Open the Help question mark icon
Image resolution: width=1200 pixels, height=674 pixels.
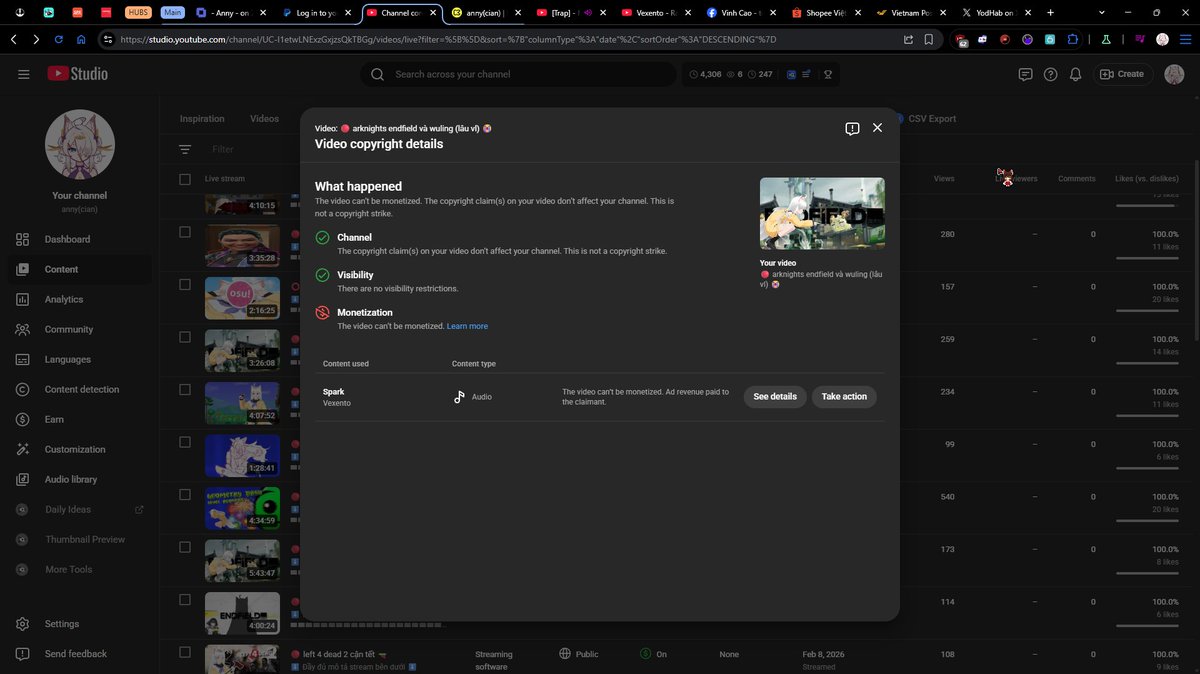coord(1050,74)
